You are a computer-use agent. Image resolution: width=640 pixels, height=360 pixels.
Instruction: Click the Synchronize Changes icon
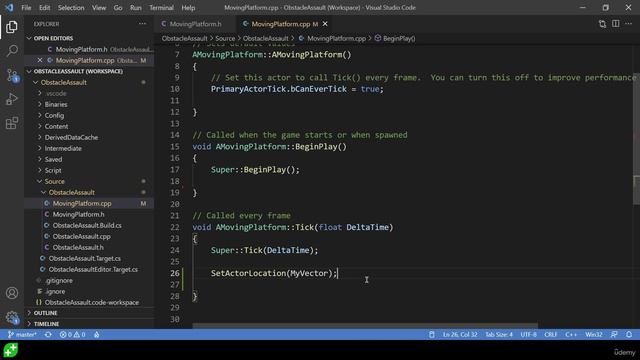click(x=48, y=335)
